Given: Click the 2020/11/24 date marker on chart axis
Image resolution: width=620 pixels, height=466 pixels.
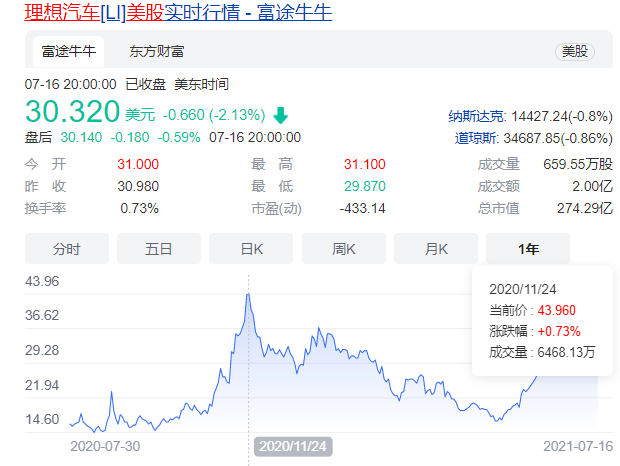Looking at the screenshot, I should (293, 446).
